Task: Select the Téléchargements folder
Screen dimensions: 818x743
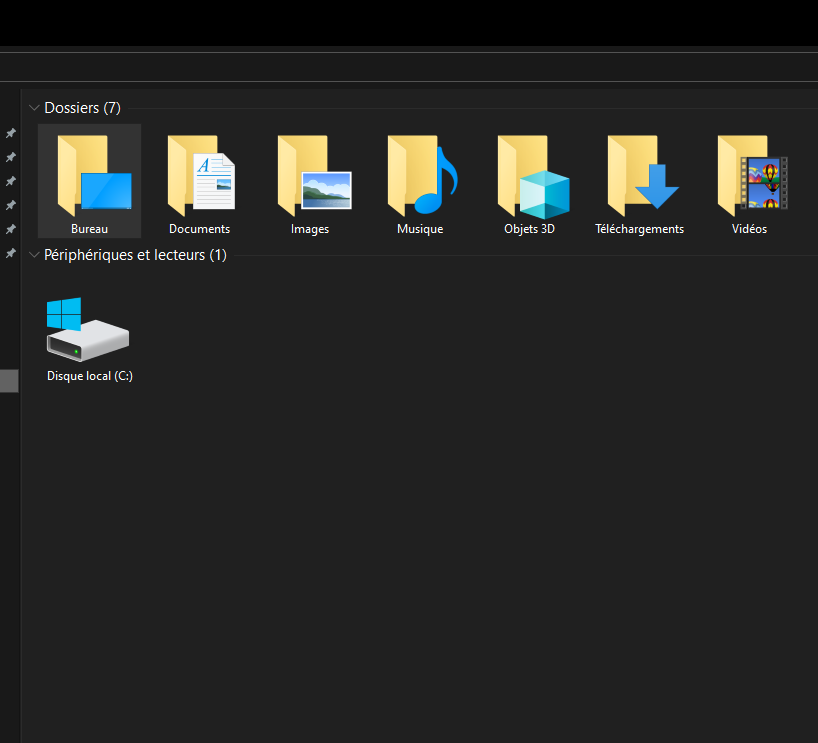Action: (640, 181)
